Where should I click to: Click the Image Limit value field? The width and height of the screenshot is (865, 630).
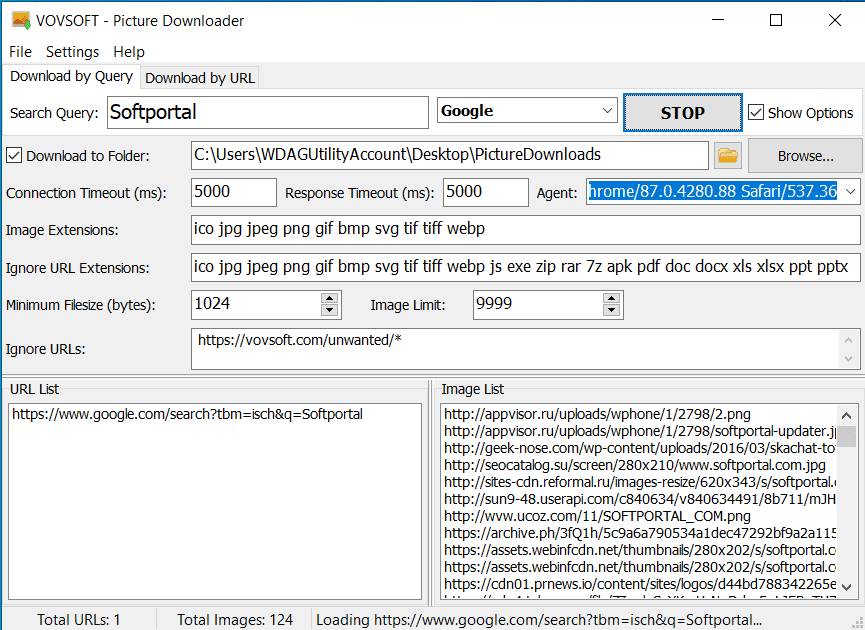click(538, 305)
